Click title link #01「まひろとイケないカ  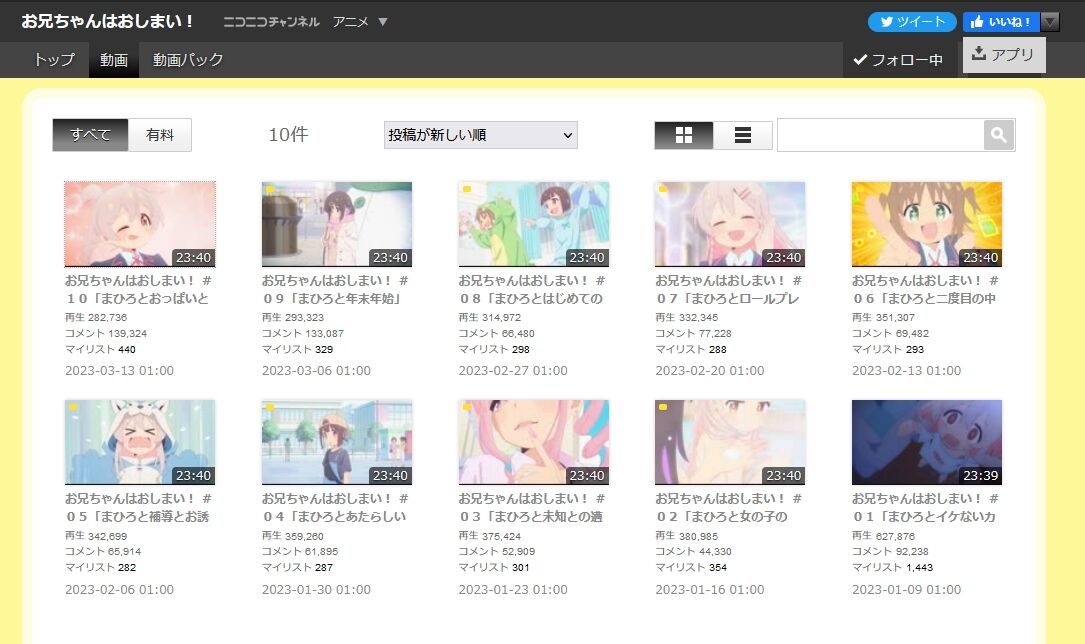(925, 508)
